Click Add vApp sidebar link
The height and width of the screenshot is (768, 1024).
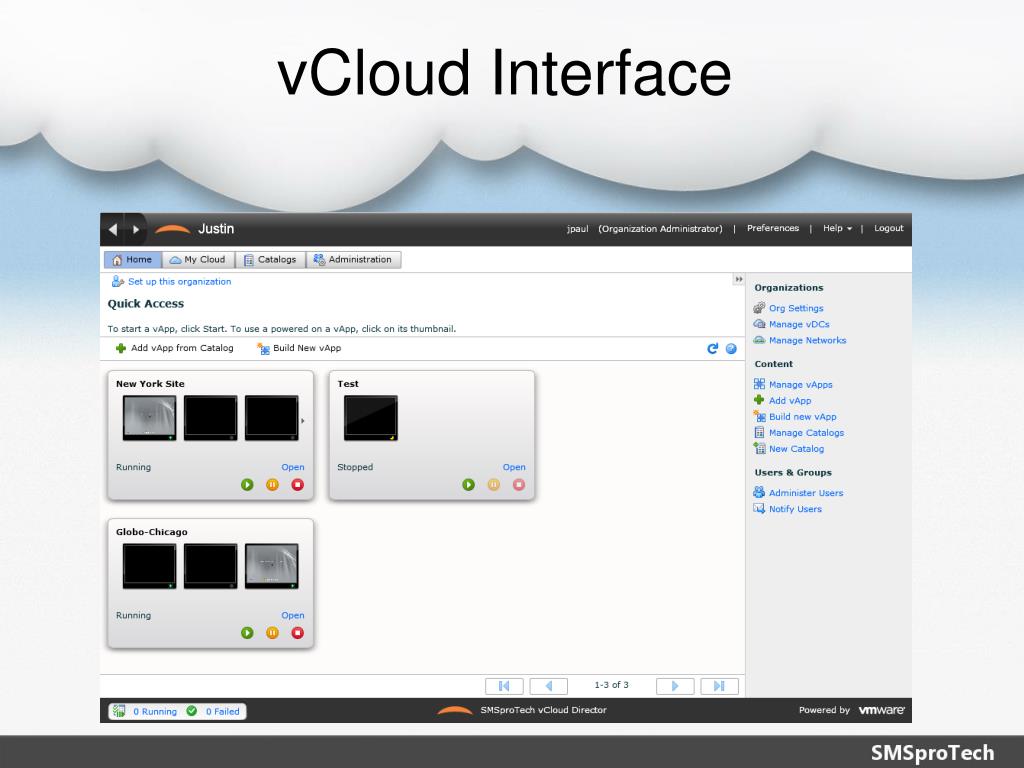790,400
